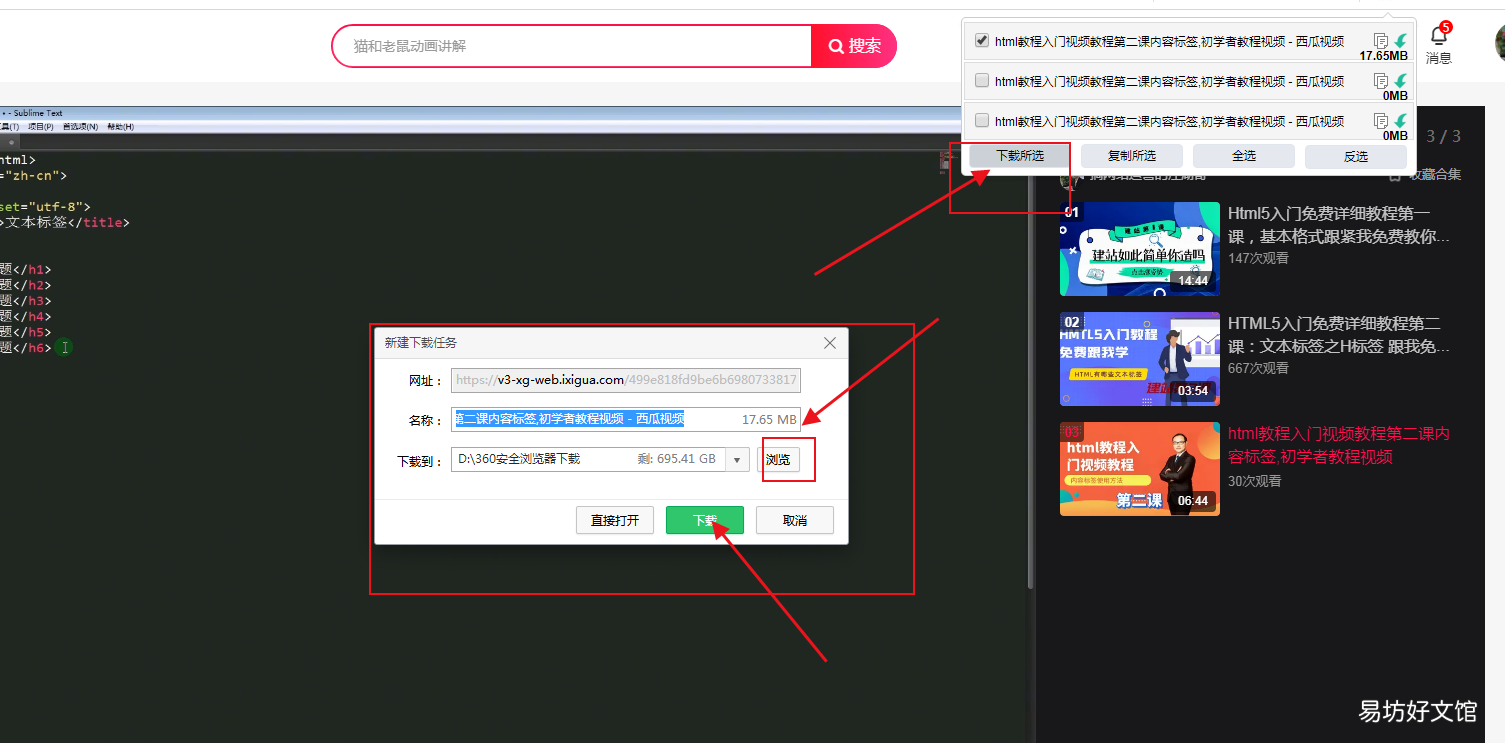Click the 17.65MB size label in popup
This screenshot has height=743, width=1505.
pyautogui.click(x=1383, y=56)
